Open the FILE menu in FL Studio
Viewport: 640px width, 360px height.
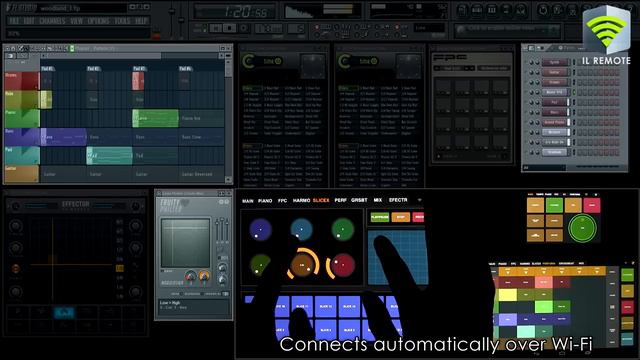[x=13, y=21]
